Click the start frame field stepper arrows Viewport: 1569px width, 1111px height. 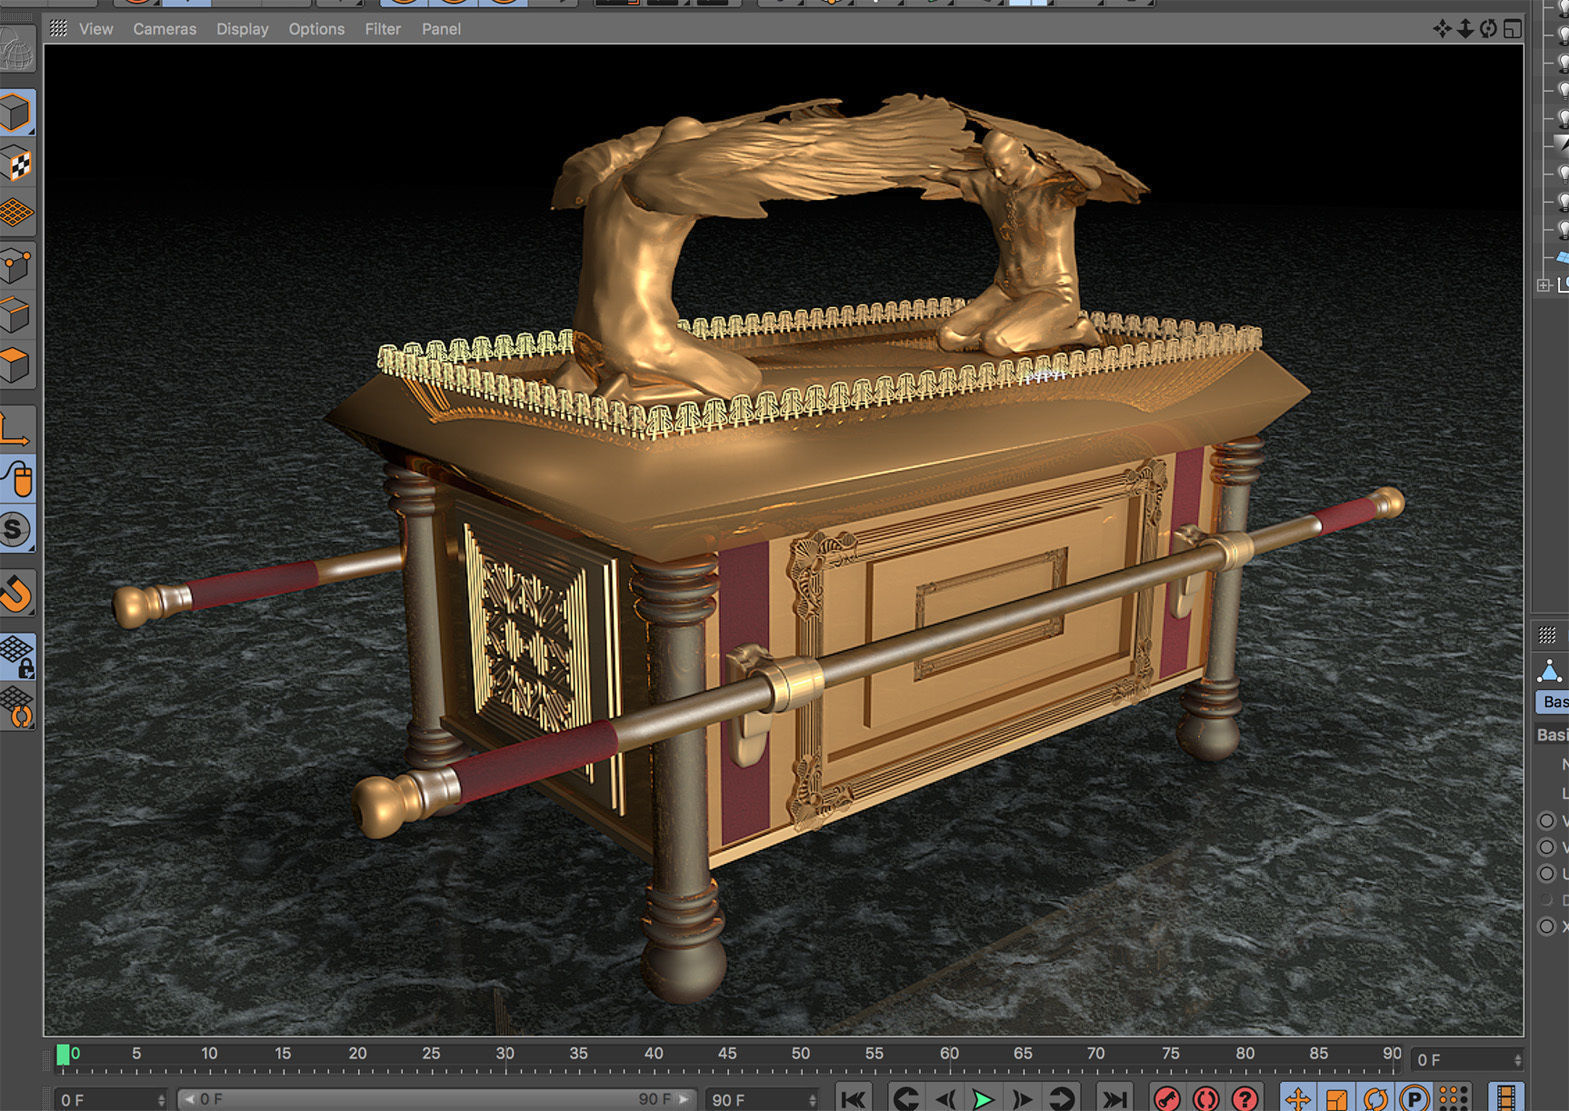click(161, 1100)
